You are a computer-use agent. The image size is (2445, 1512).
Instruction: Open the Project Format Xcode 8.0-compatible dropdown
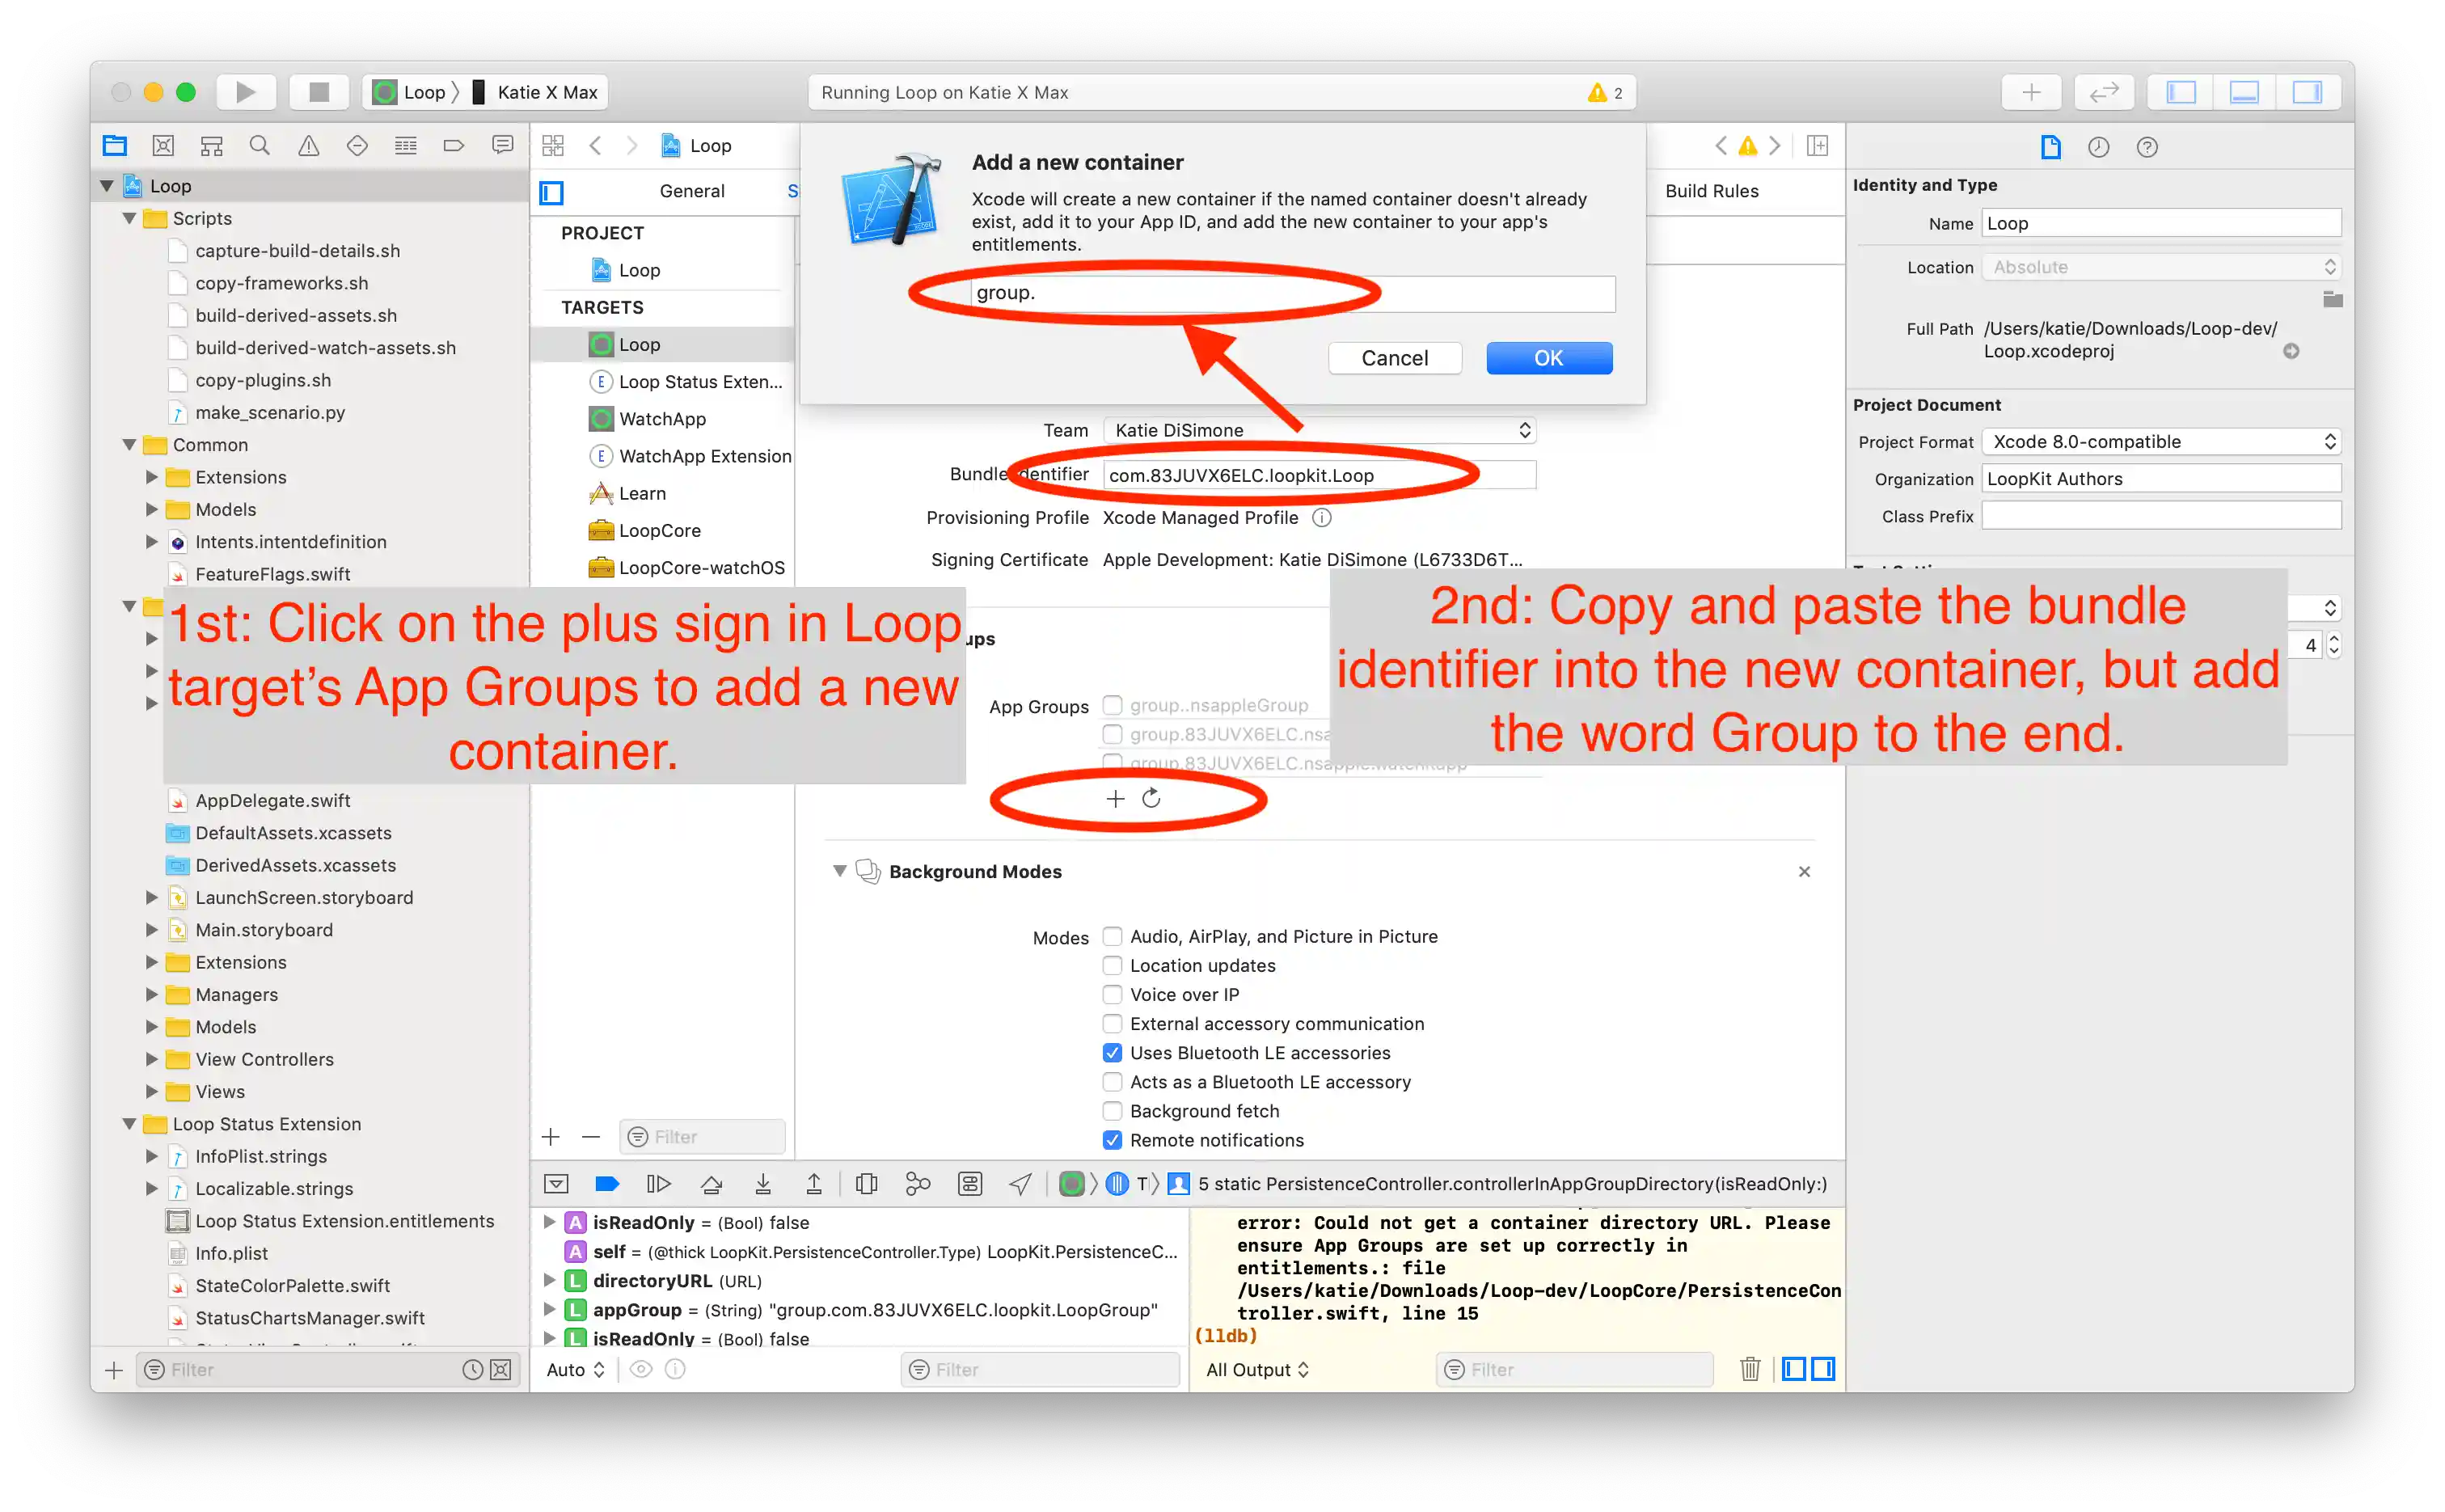point(2160,442)
